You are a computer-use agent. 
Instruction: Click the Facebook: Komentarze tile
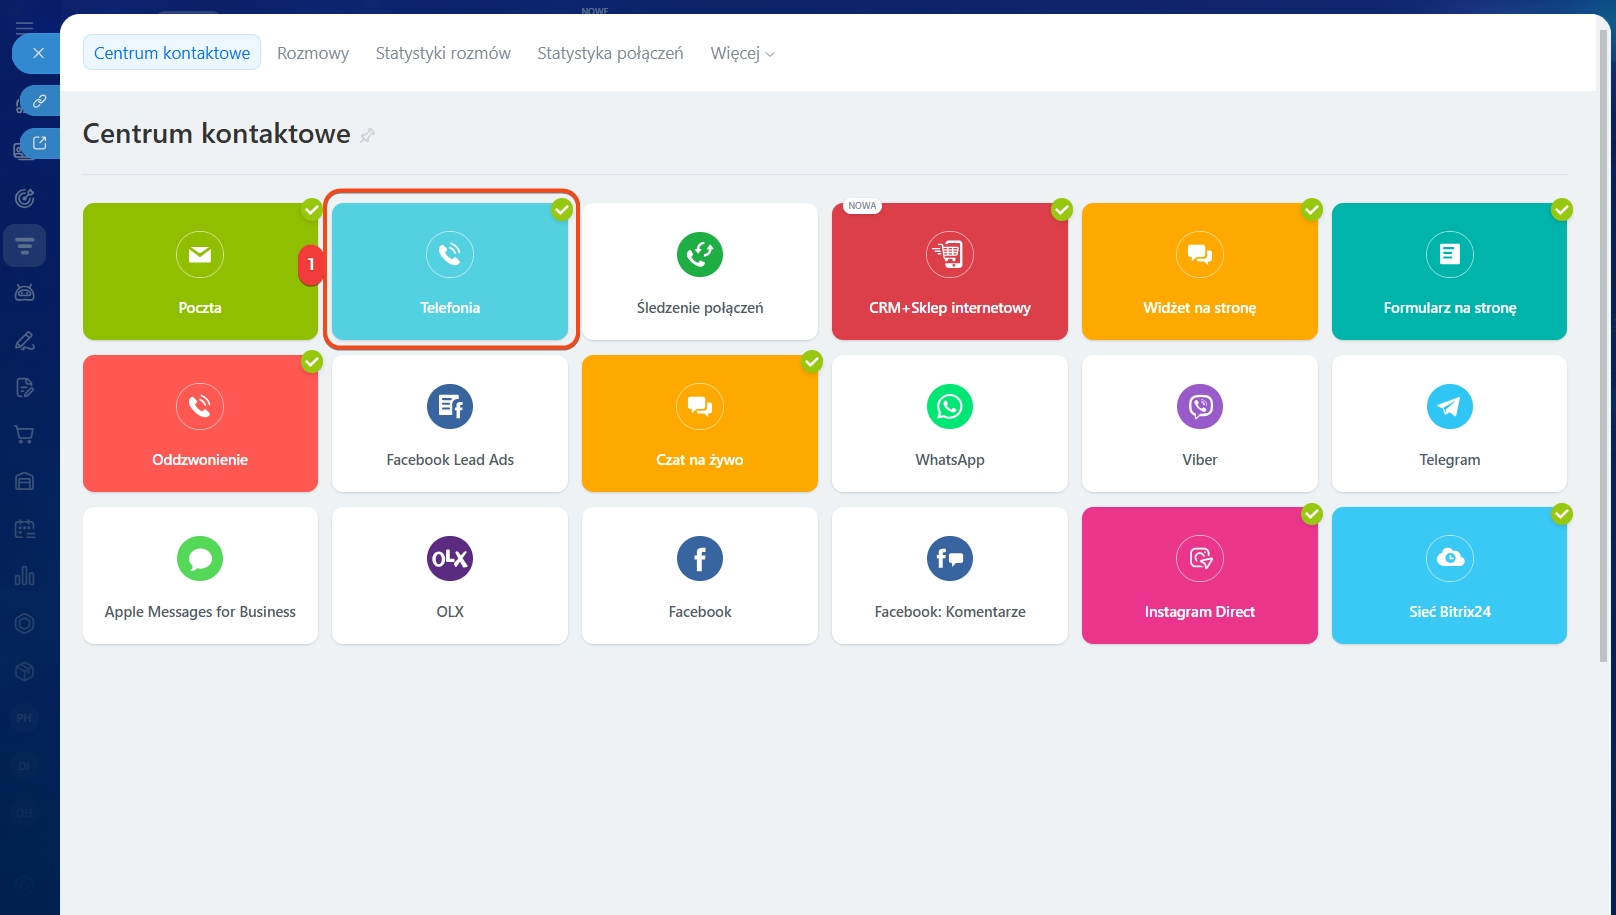coord(949,576)
